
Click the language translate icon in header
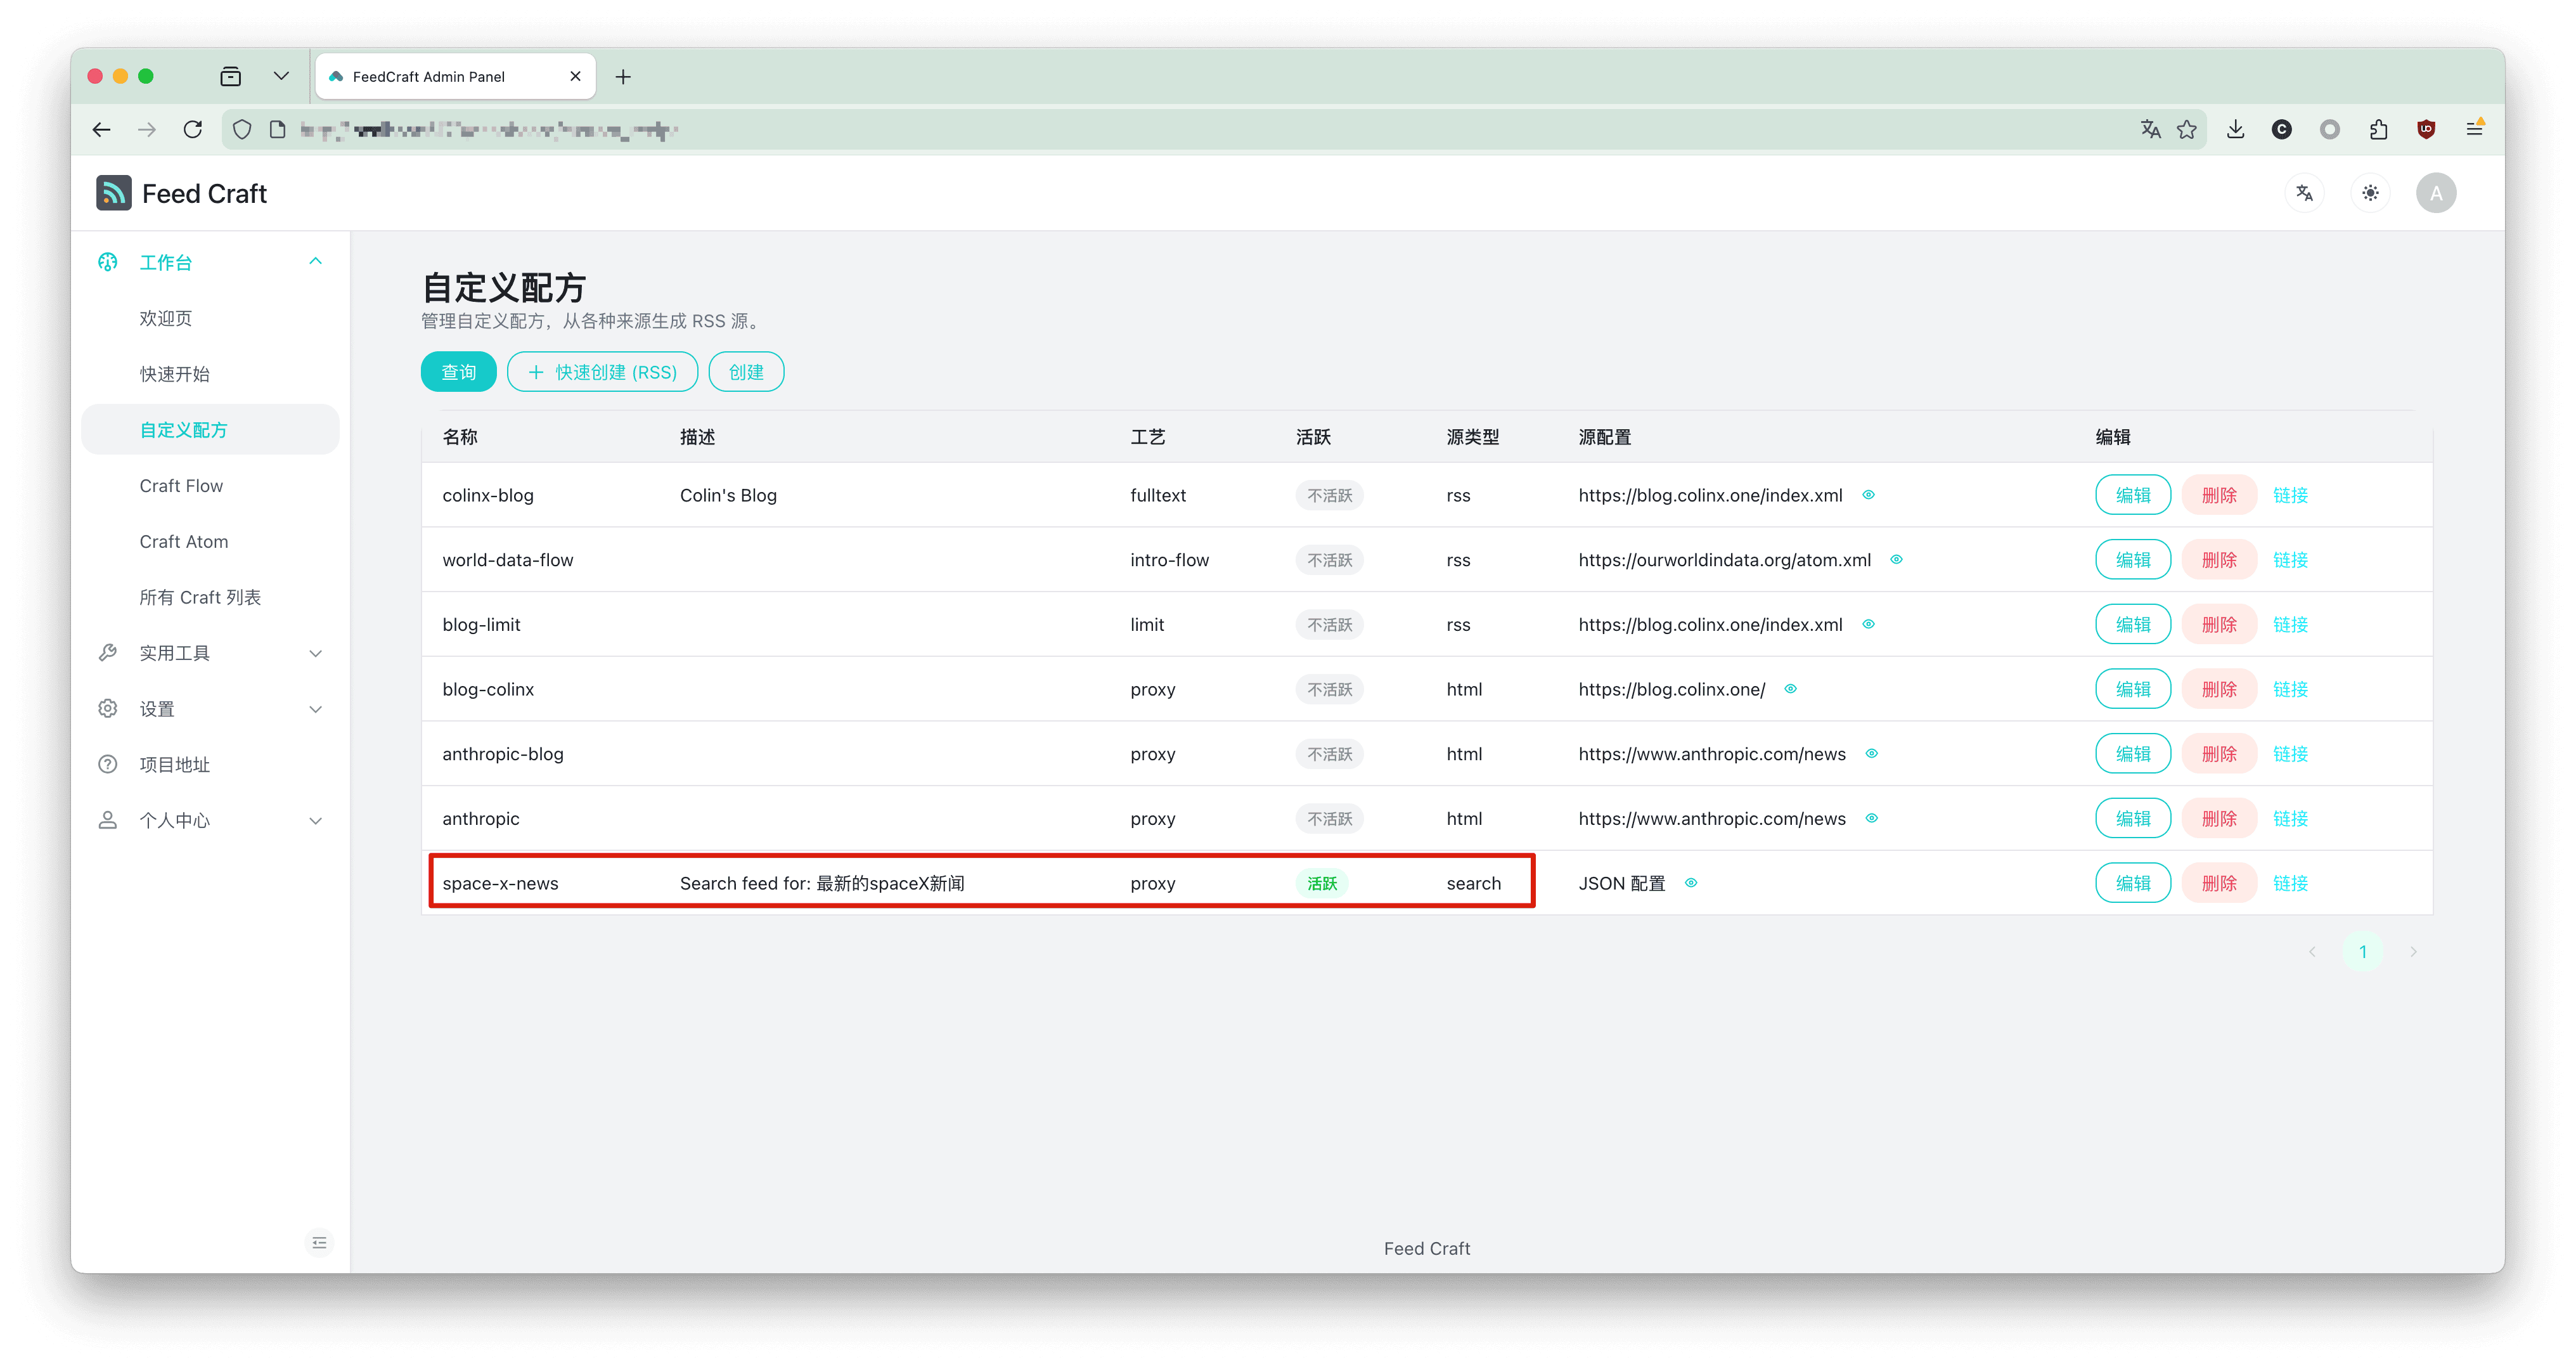[x=2304, y=193]
